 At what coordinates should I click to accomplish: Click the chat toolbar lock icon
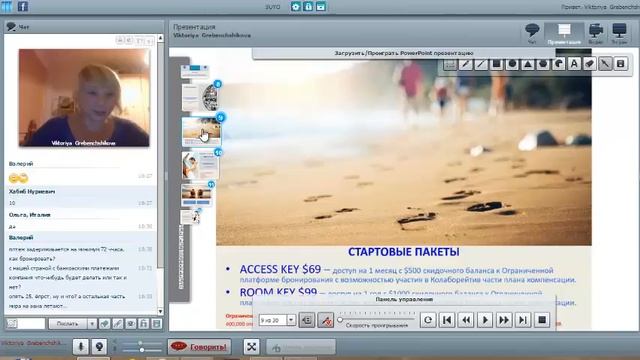(x=144, y=324)
